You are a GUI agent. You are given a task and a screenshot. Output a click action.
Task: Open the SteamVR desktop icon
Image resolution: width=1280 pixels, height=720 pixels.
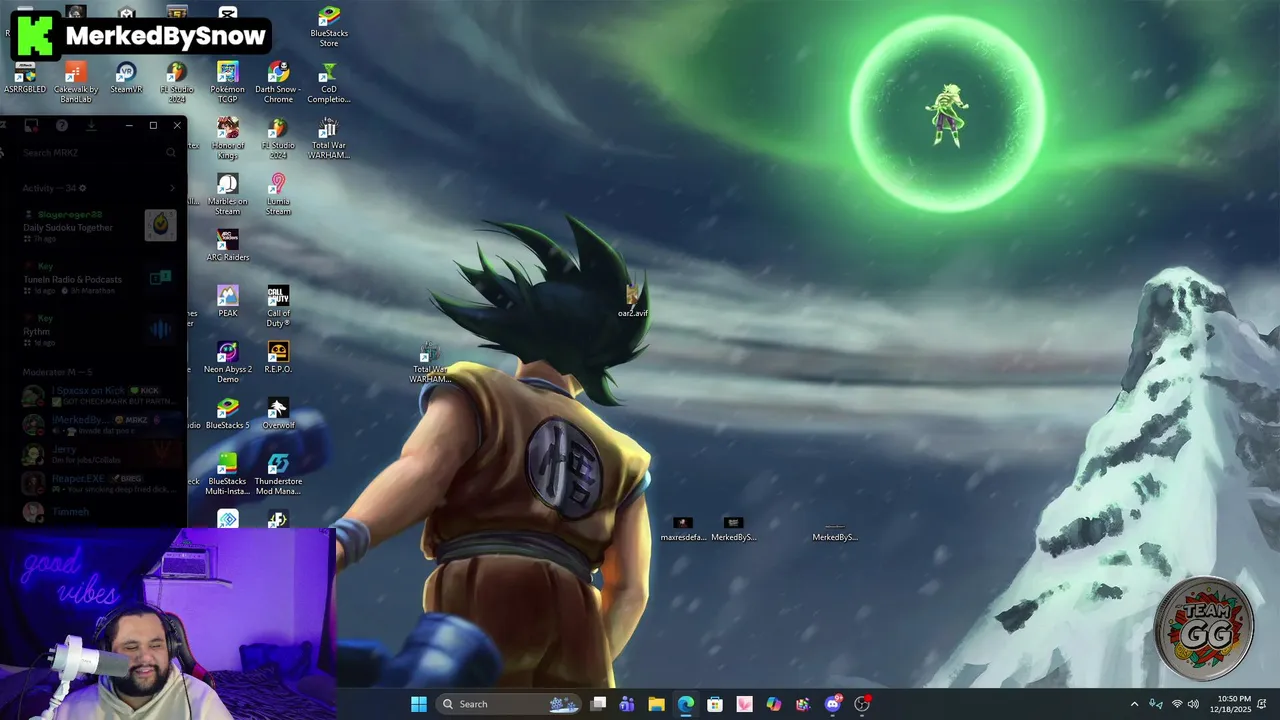pyautogui.click(x=126, y=79)
